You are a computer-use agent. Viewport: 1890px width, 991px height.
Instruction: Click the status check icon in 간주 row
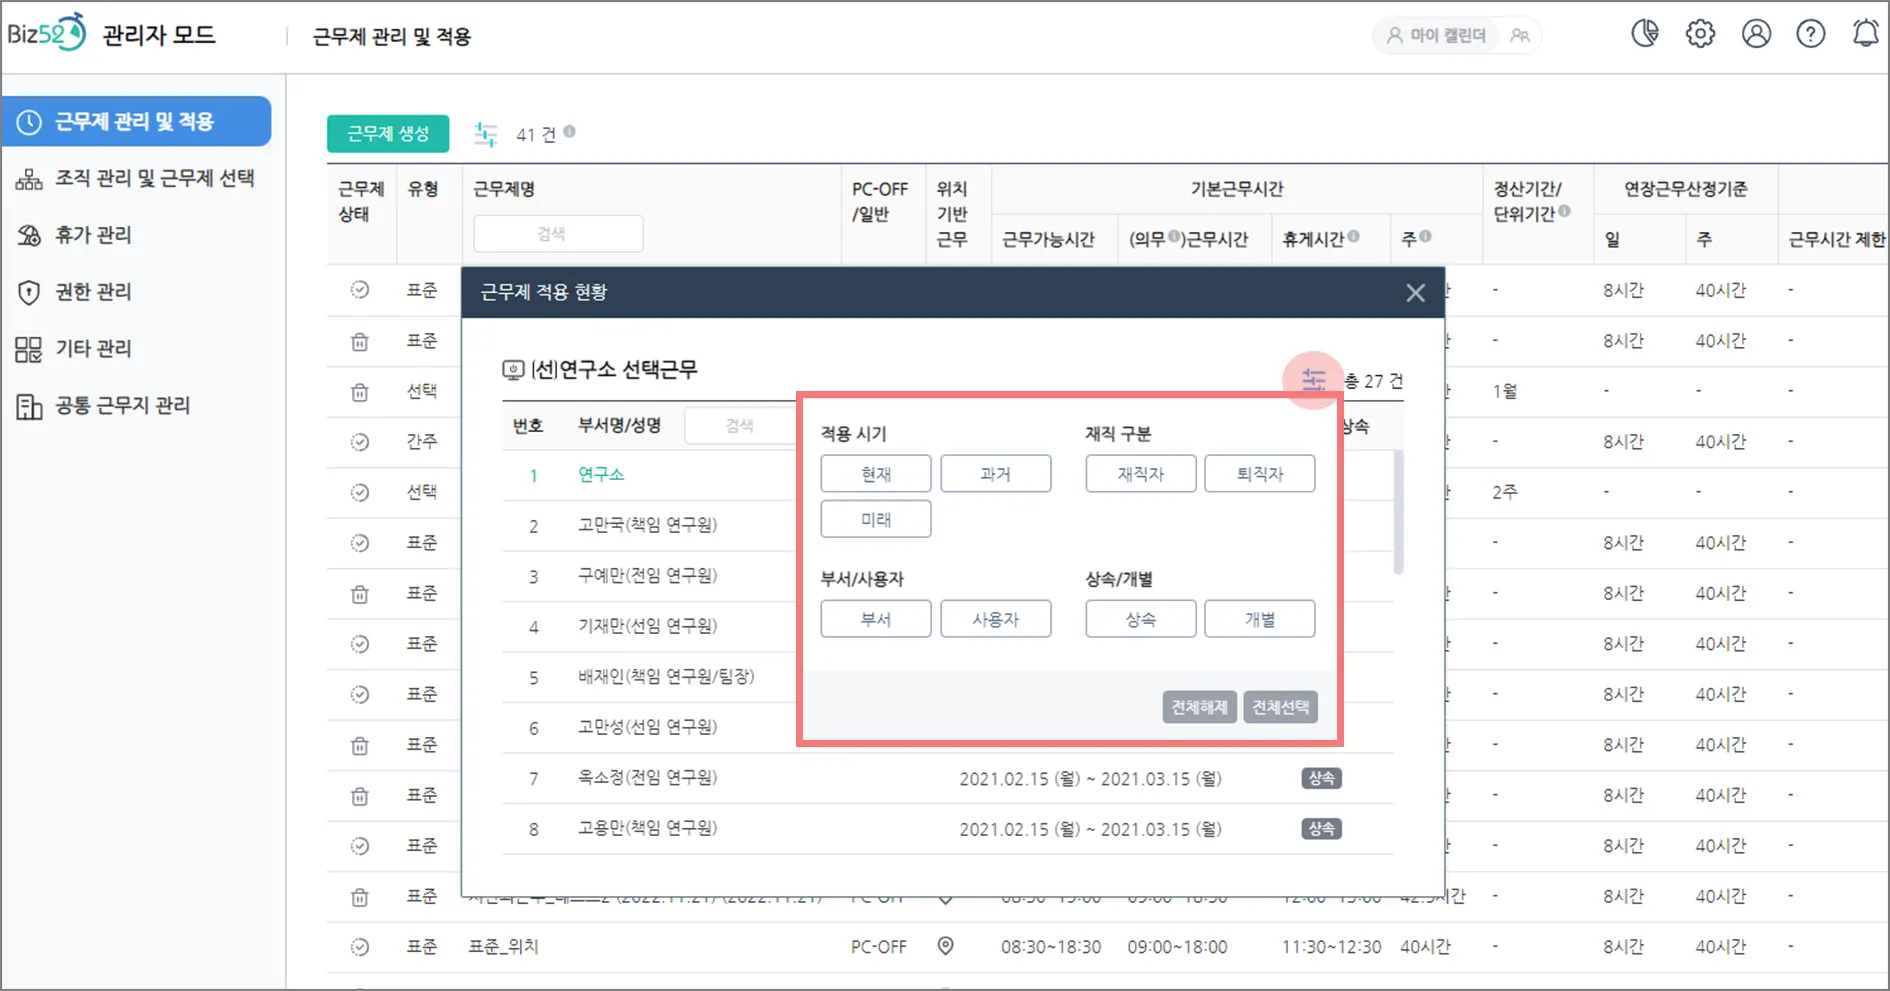coord(360,441)
